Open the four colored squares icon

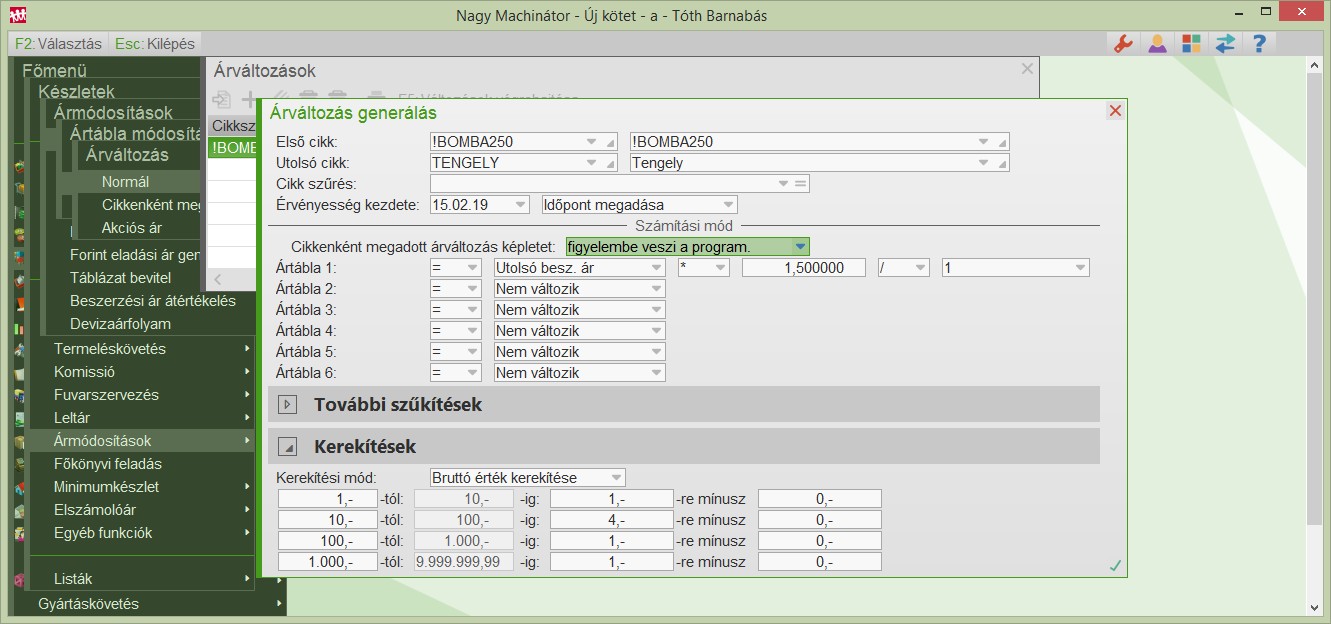click(1191, 44)
